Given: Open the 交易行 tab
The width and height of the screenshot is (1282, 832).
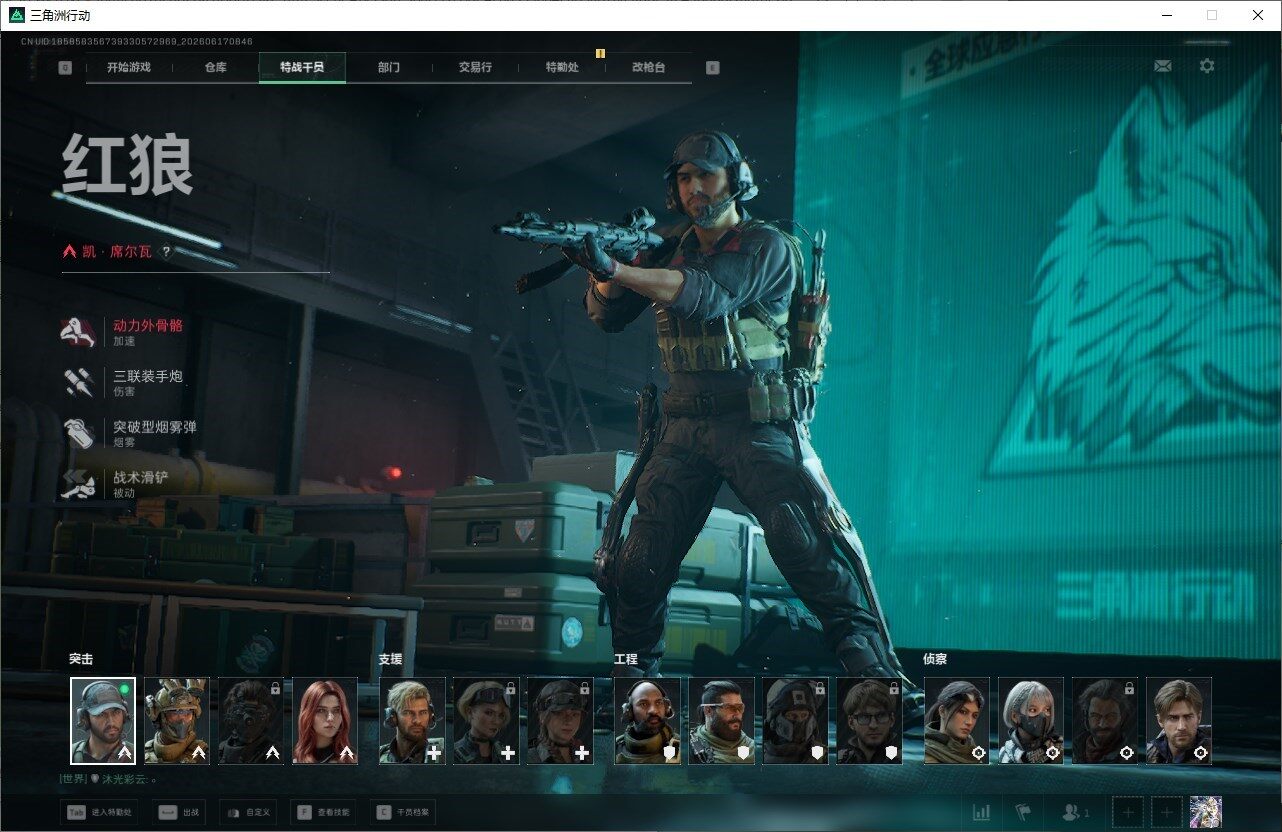Looking at the screenshot, I should (475, 68).
